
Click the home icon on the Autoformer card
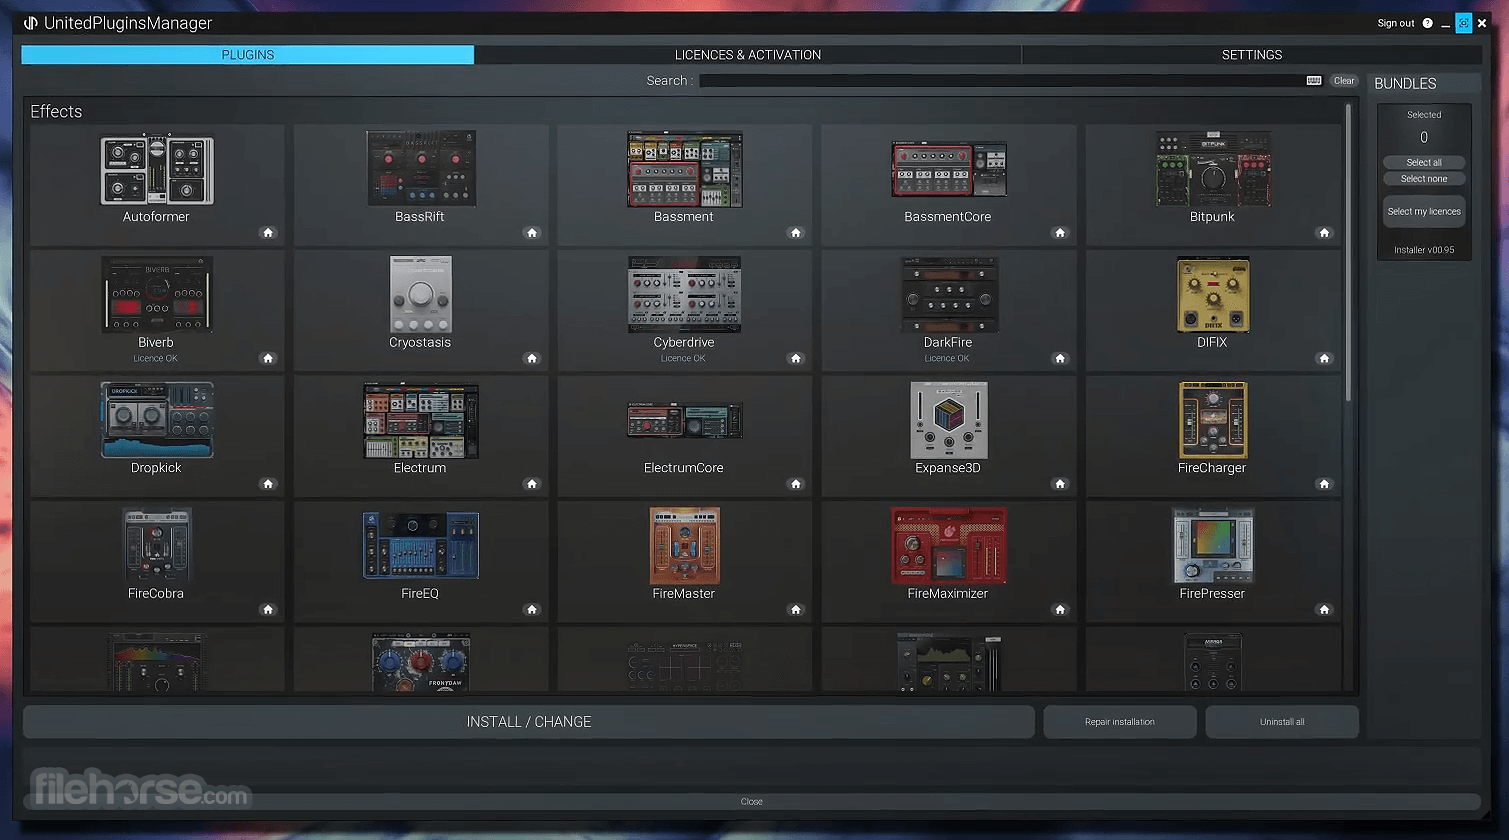(x=268, y=233)
